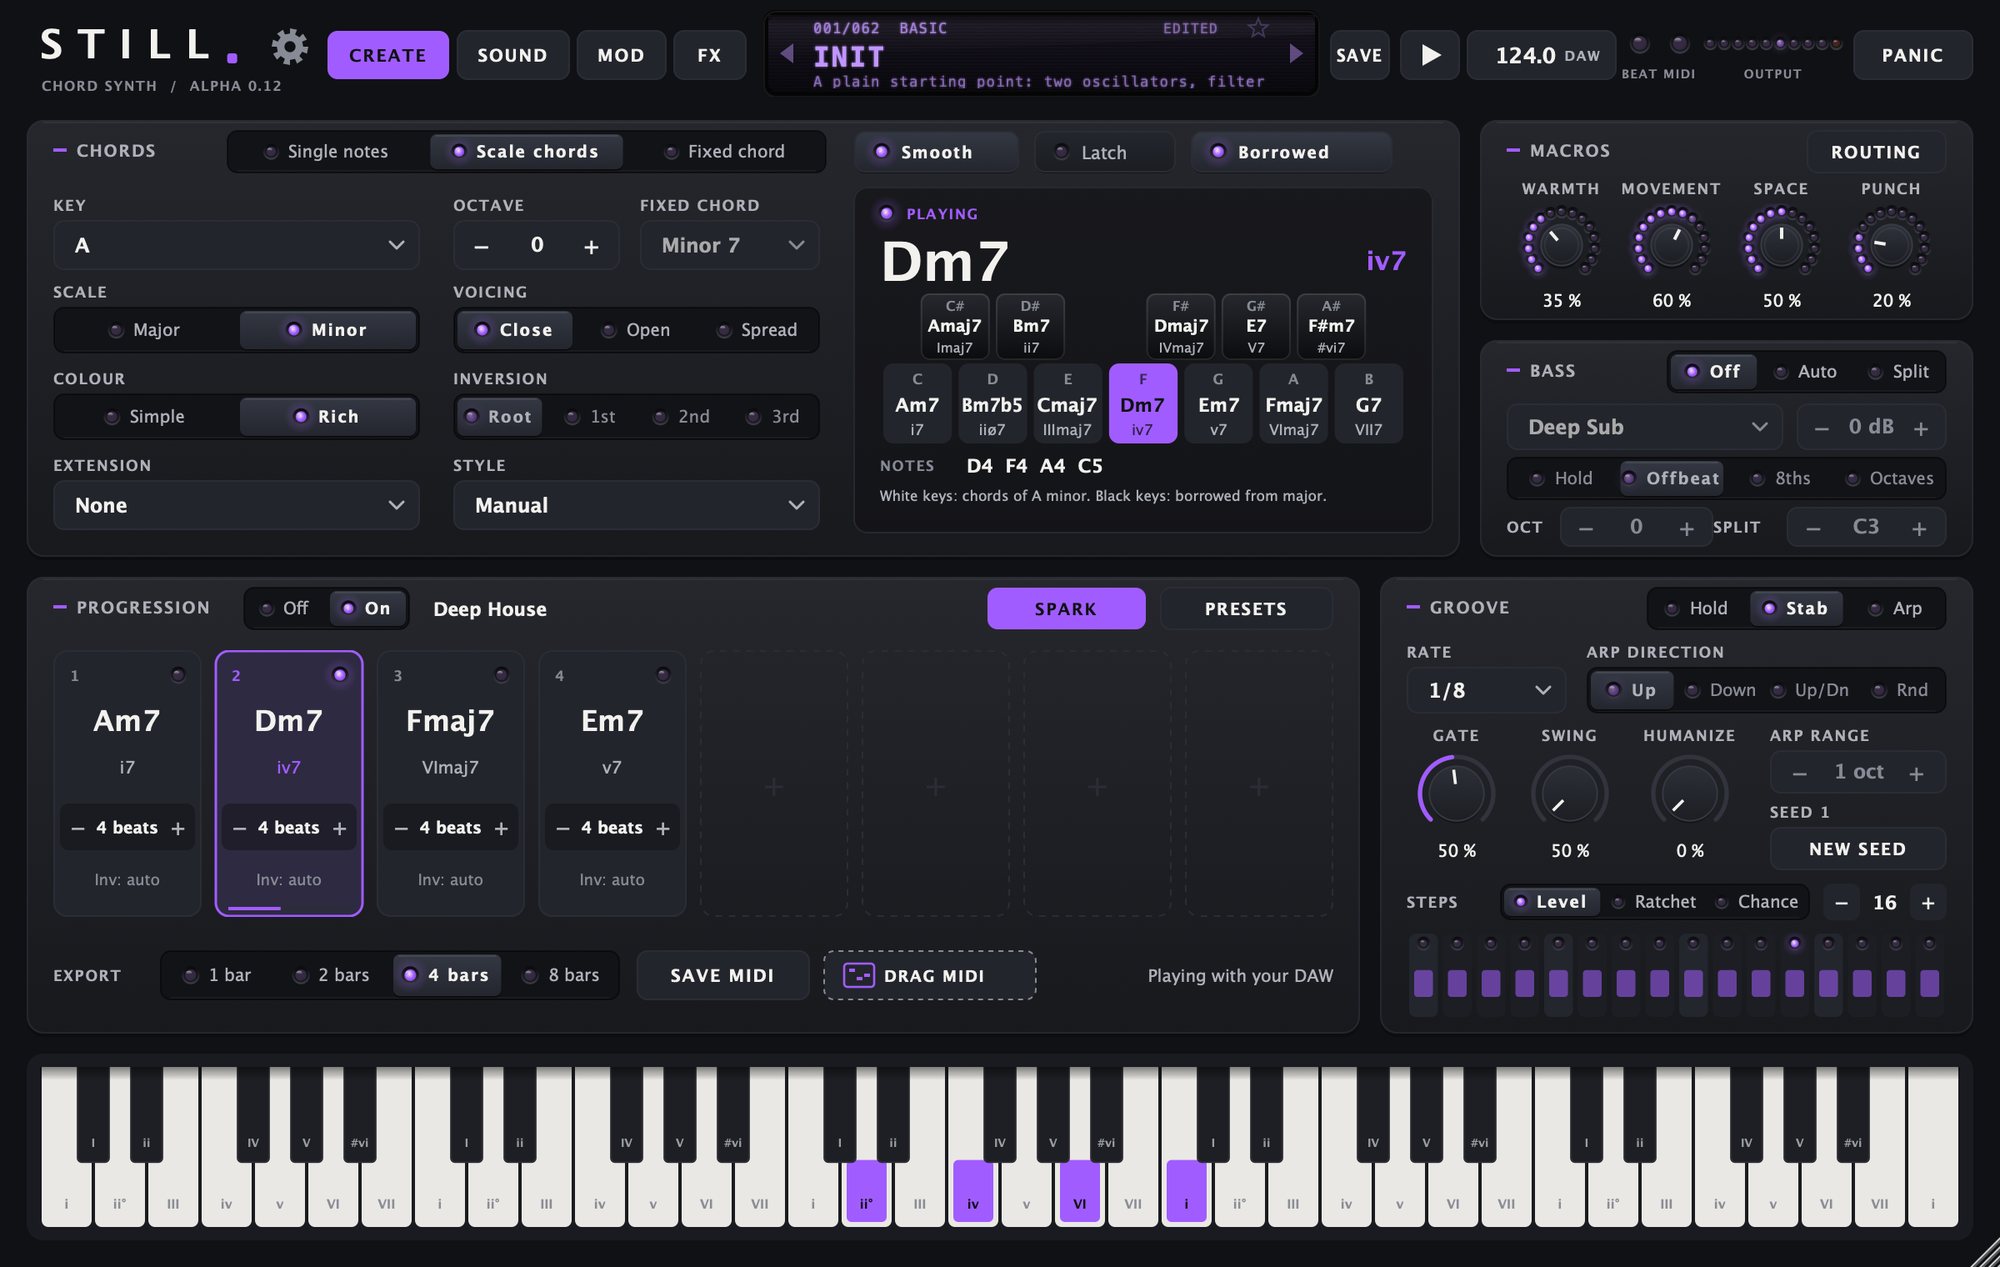
Task: Open settings with the gear icon
Action: click(x=290, y=46)
